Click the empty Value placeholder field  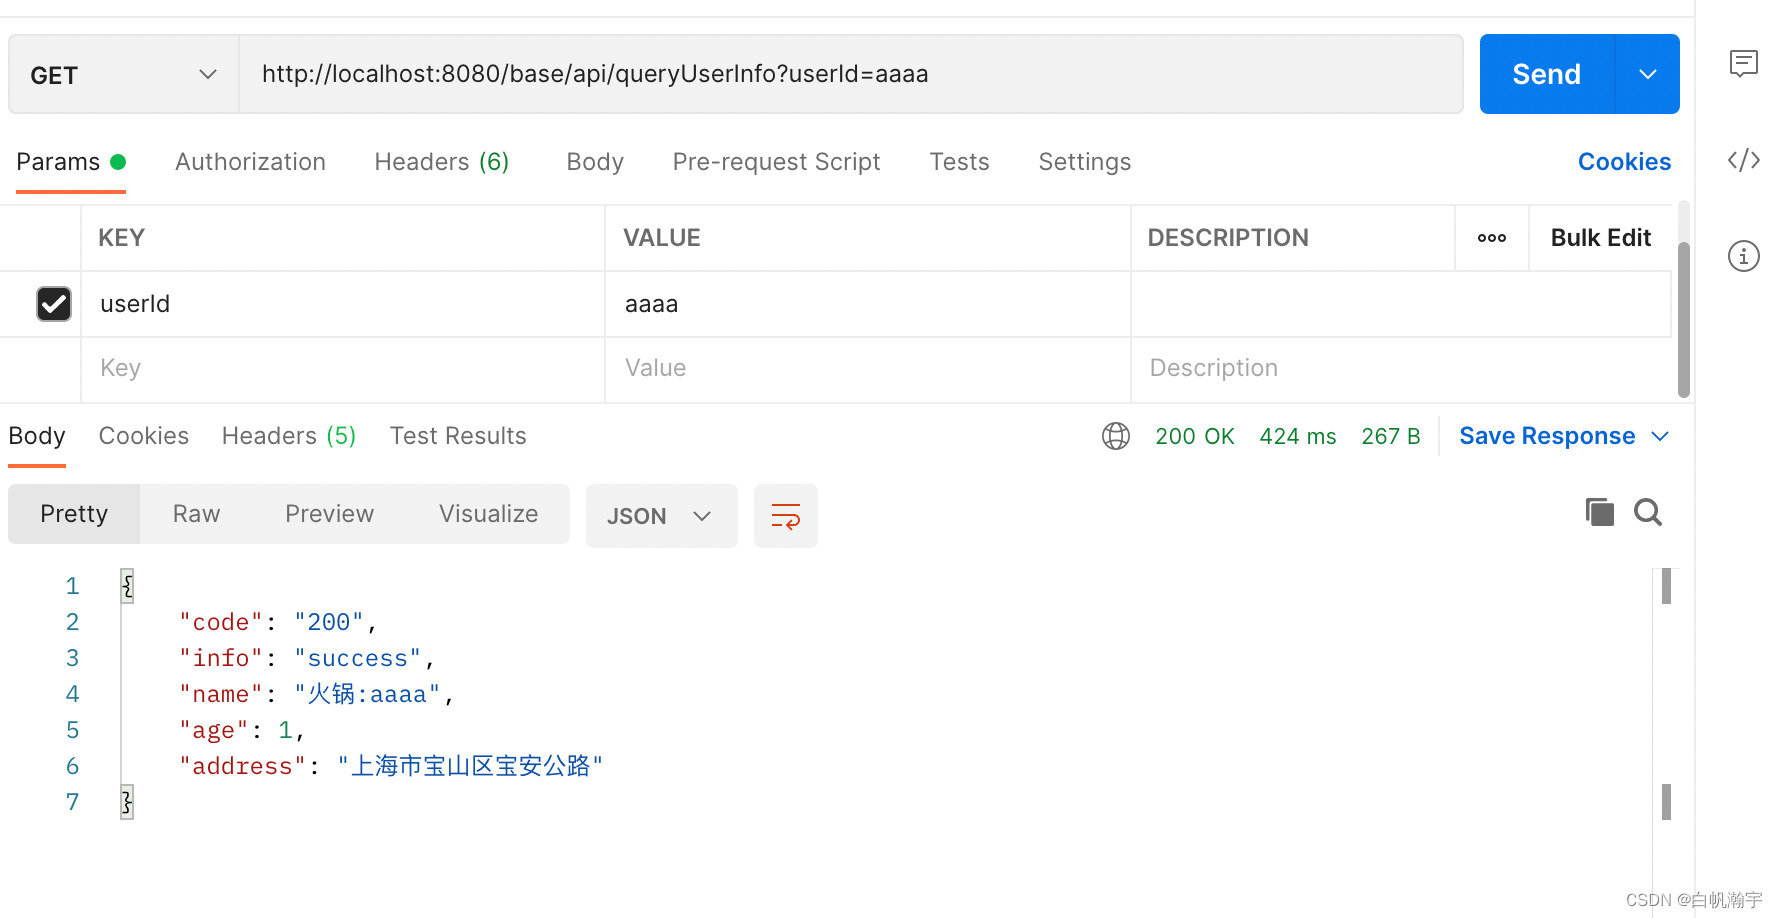[868, 368]
